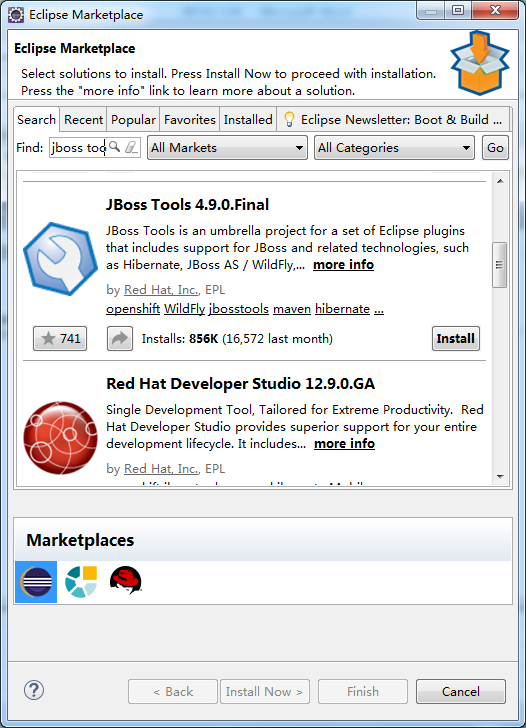Click the search magnifier icon in Find field
Viewport: 526px width, 728px height.
point(115,147)
